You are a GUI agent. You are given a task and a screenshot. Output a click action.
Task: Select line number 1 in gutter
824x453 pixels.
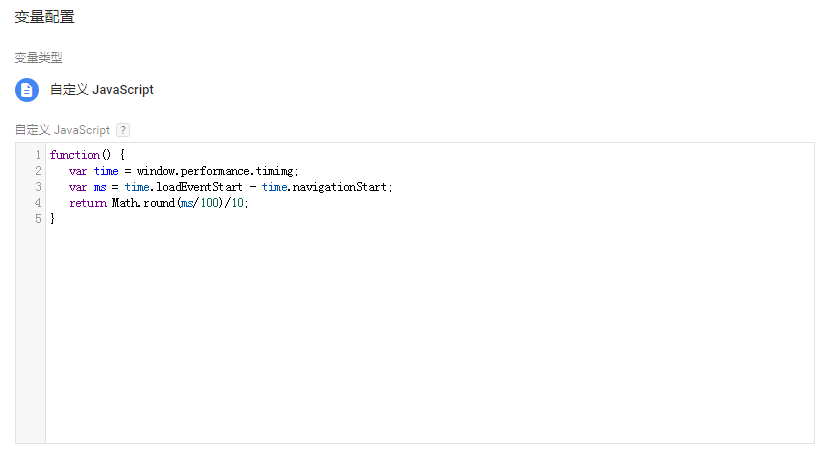tap(38, 155)
